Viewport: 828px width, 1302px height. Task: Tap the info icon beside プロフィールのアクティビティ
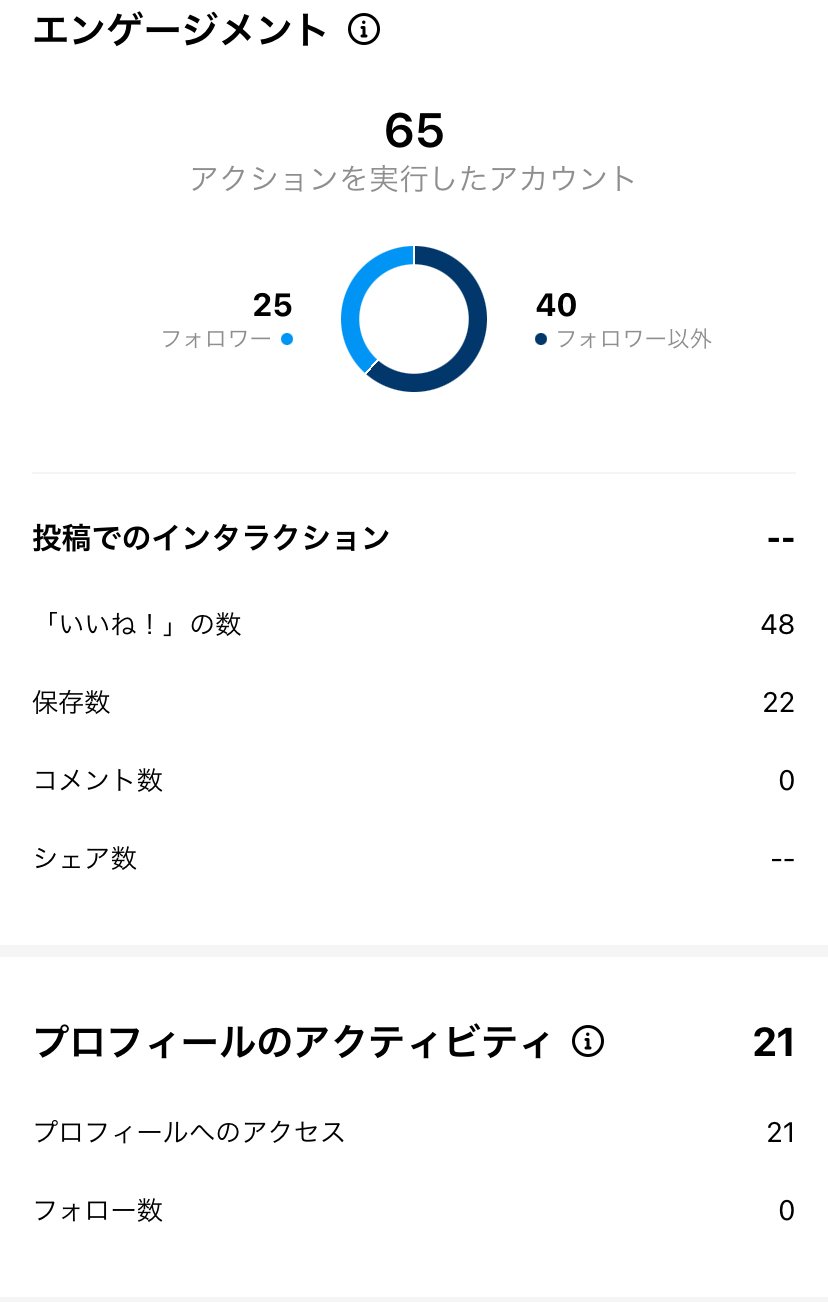pyautogui.click(x=588, y=1042)
